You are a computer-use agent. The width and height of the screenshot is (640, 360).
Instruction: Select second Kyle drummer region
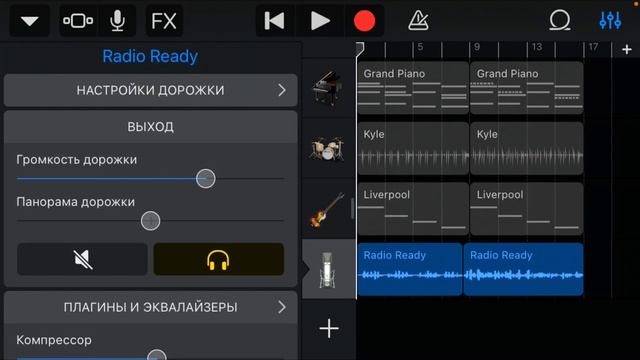click(x=527, y=148)
